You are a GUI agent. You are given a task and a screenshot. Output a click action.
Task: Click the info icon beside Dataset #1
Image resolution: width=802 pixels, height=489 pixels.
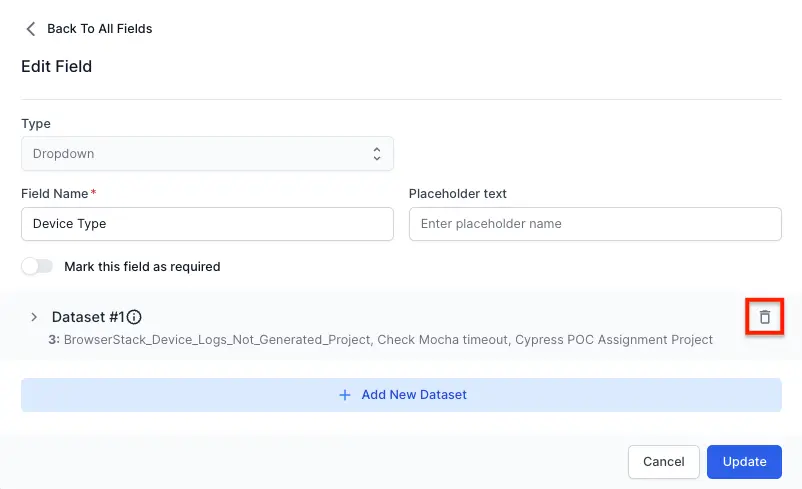click(x=134, y=317)
